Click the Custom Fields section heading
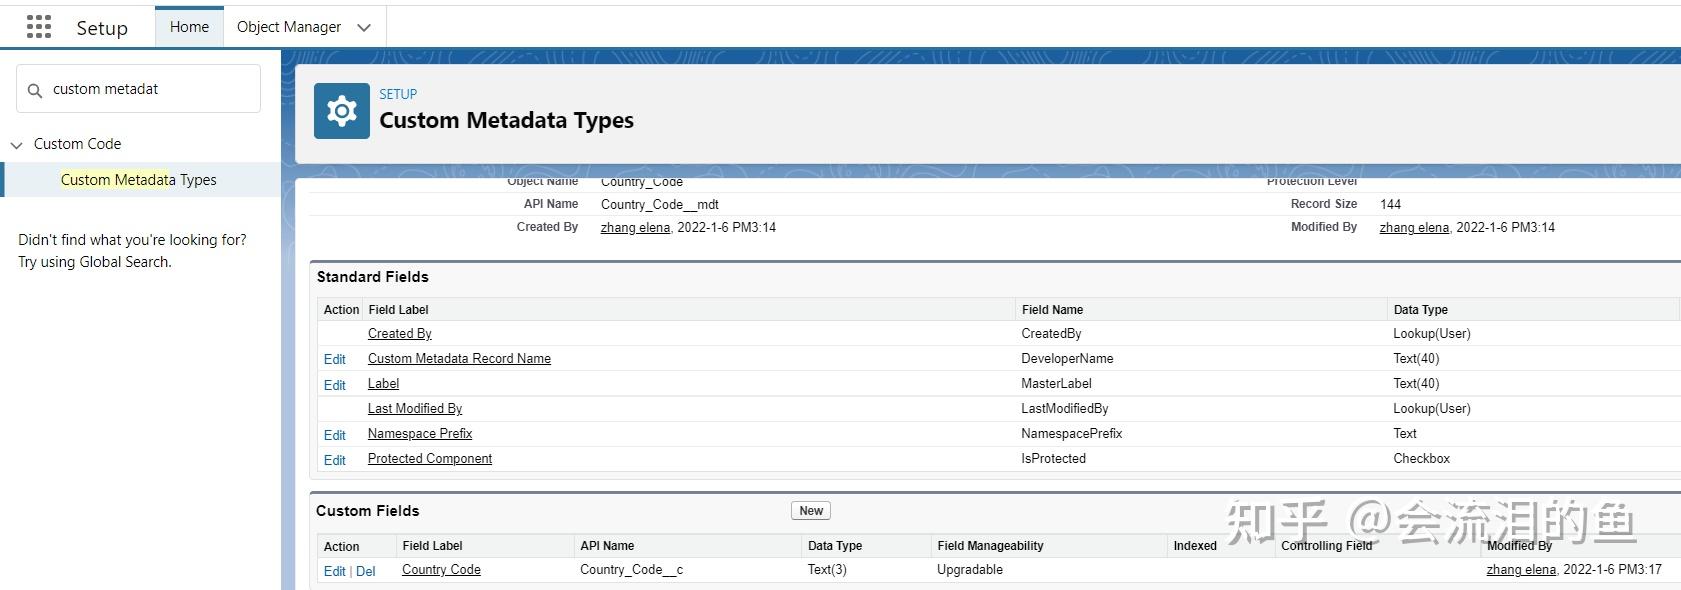Image resolution: width=1681 pixels, height=590 pixels. coord(368,511)
